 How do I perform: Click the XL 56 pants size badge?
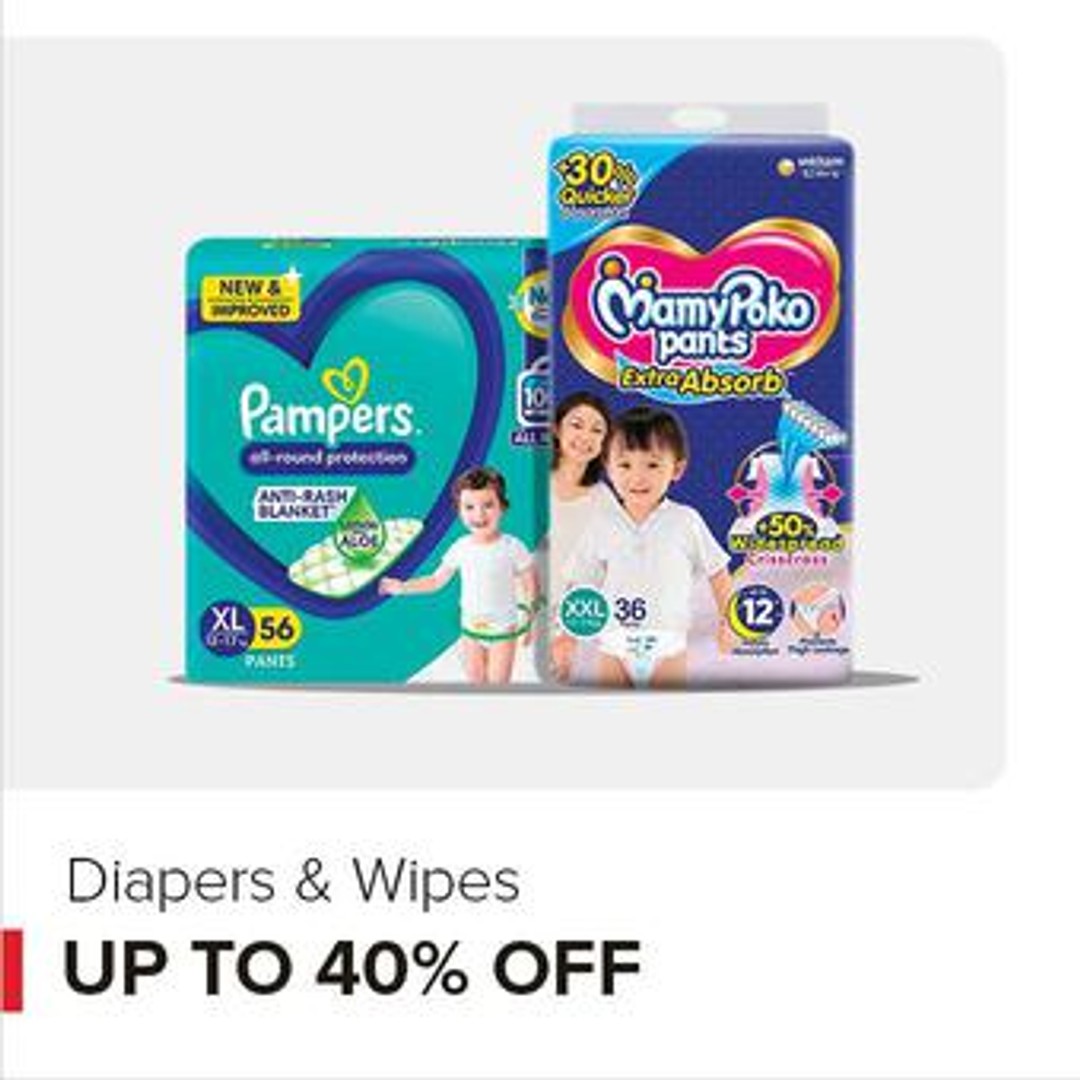coord(251,630)
